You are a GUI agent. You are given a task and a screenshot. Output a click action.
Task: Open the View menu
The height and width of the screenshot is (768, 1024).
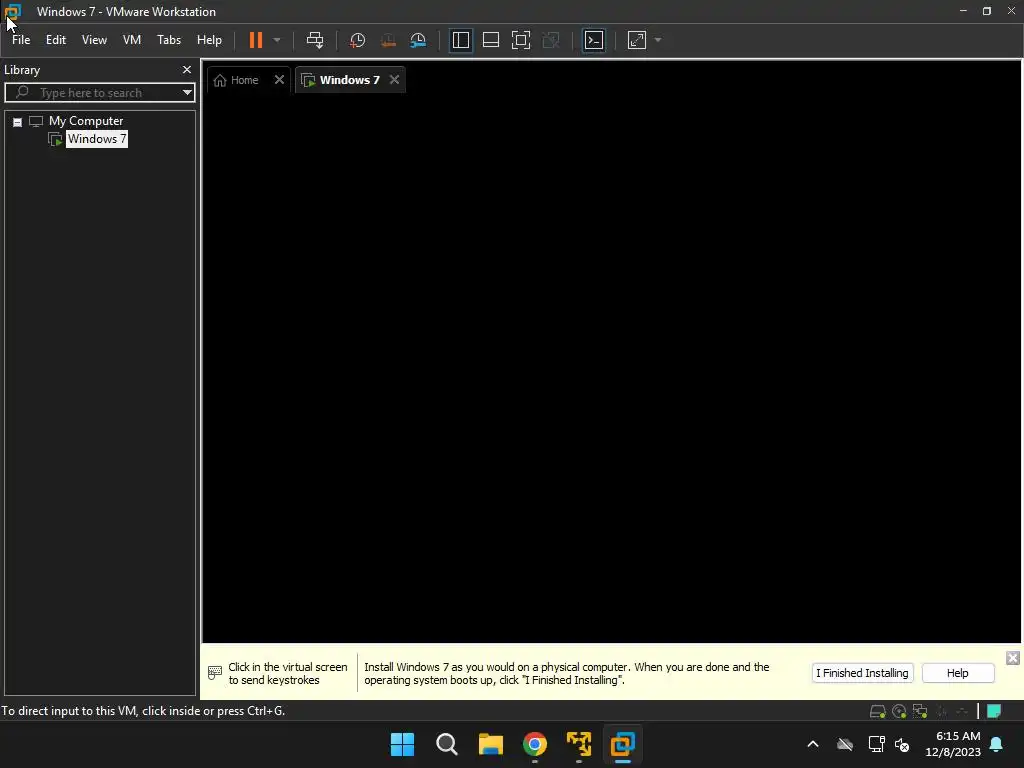click(x=94, y=40)
